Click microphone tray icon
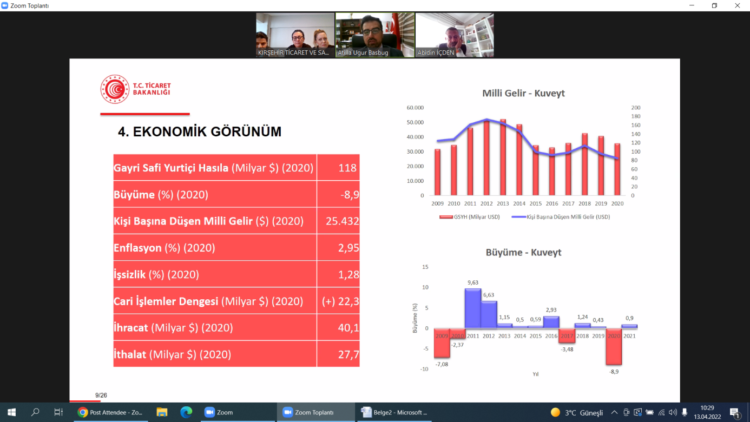 point(684,412)
